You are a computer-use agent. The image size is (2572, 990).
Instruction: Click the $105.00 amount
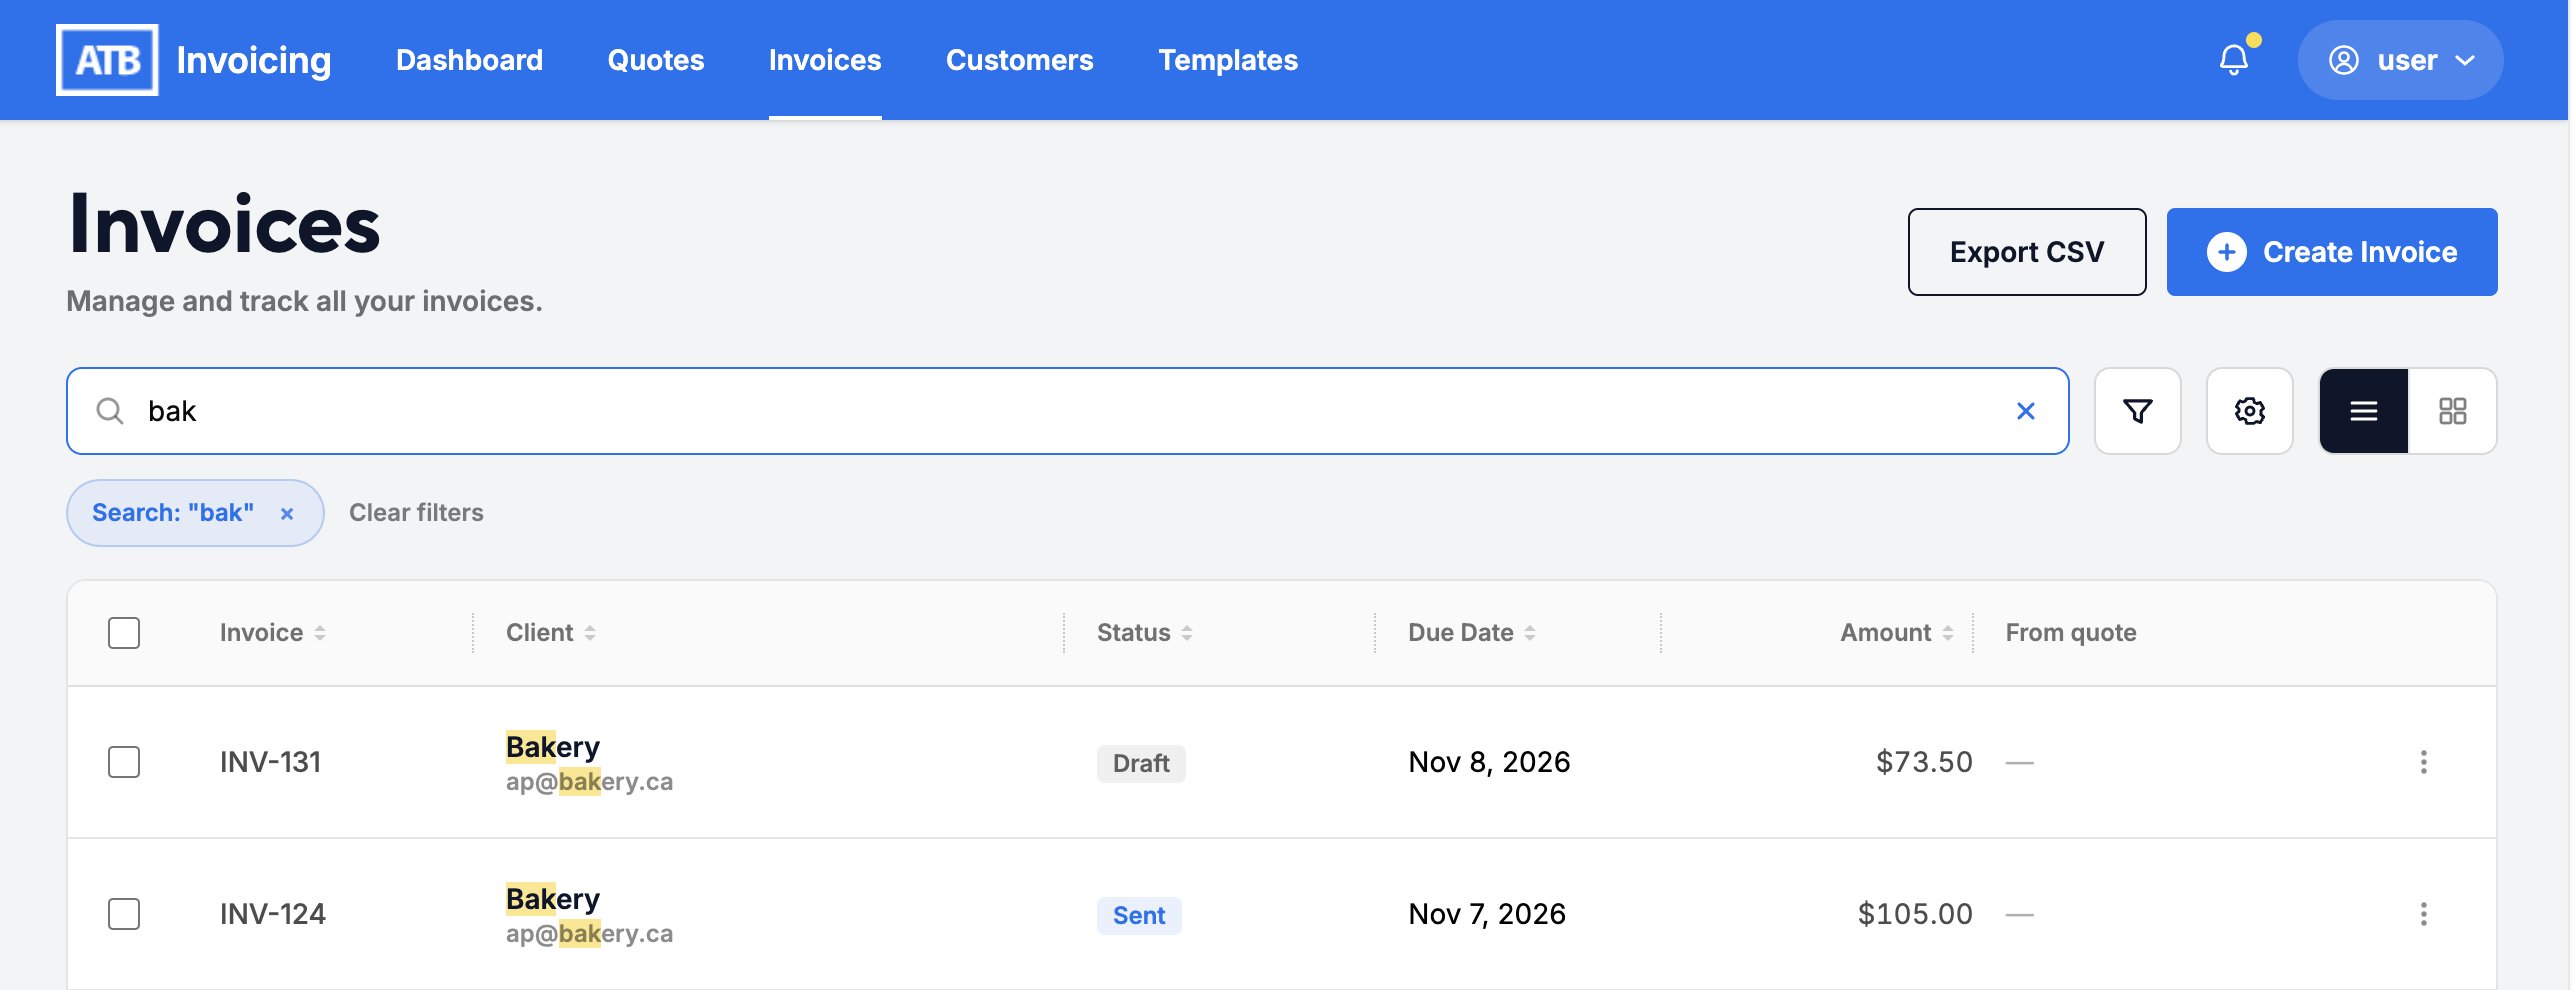[x=1915, y=914]
